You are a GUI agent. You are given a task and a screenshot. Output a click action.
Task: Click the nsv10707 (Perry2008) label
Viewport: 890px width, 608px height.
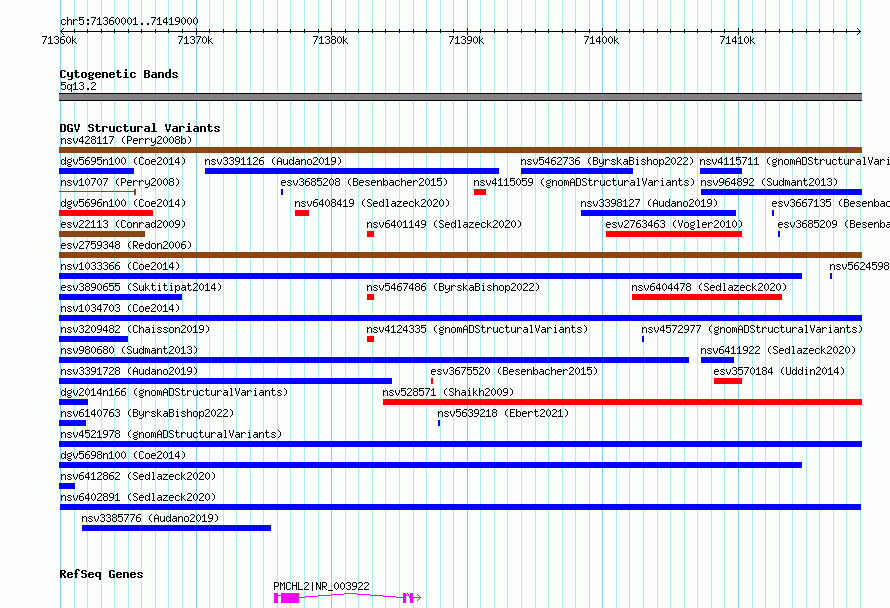pyautogui.click(x=120, y=182)
